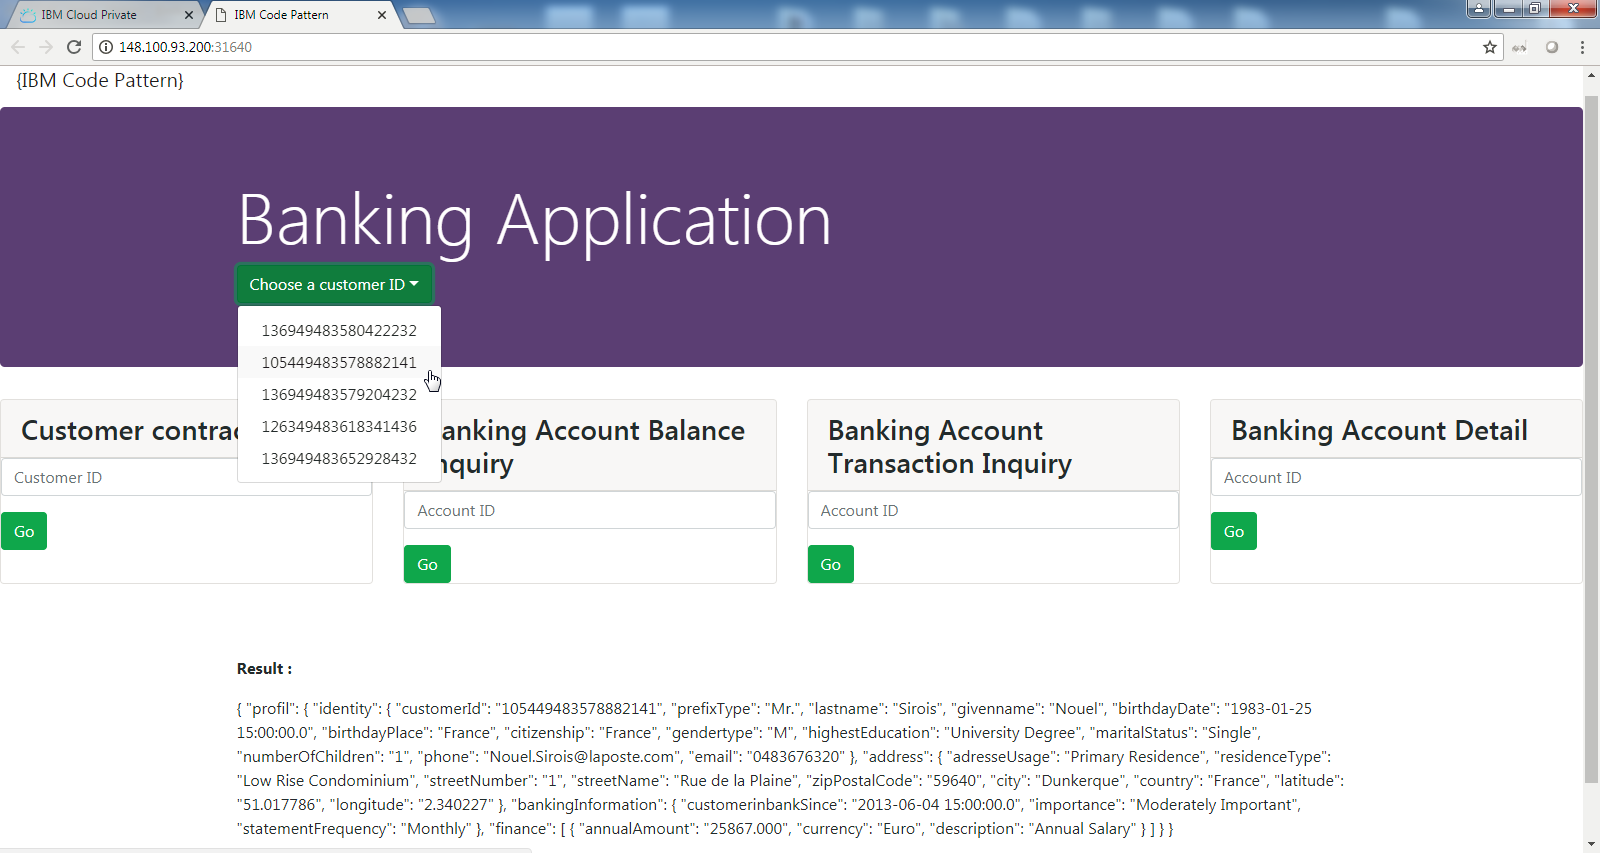This screenshot has width=1600, height=853.
Task: Go back with the browser back arrow
Action: tap(17, 47)
